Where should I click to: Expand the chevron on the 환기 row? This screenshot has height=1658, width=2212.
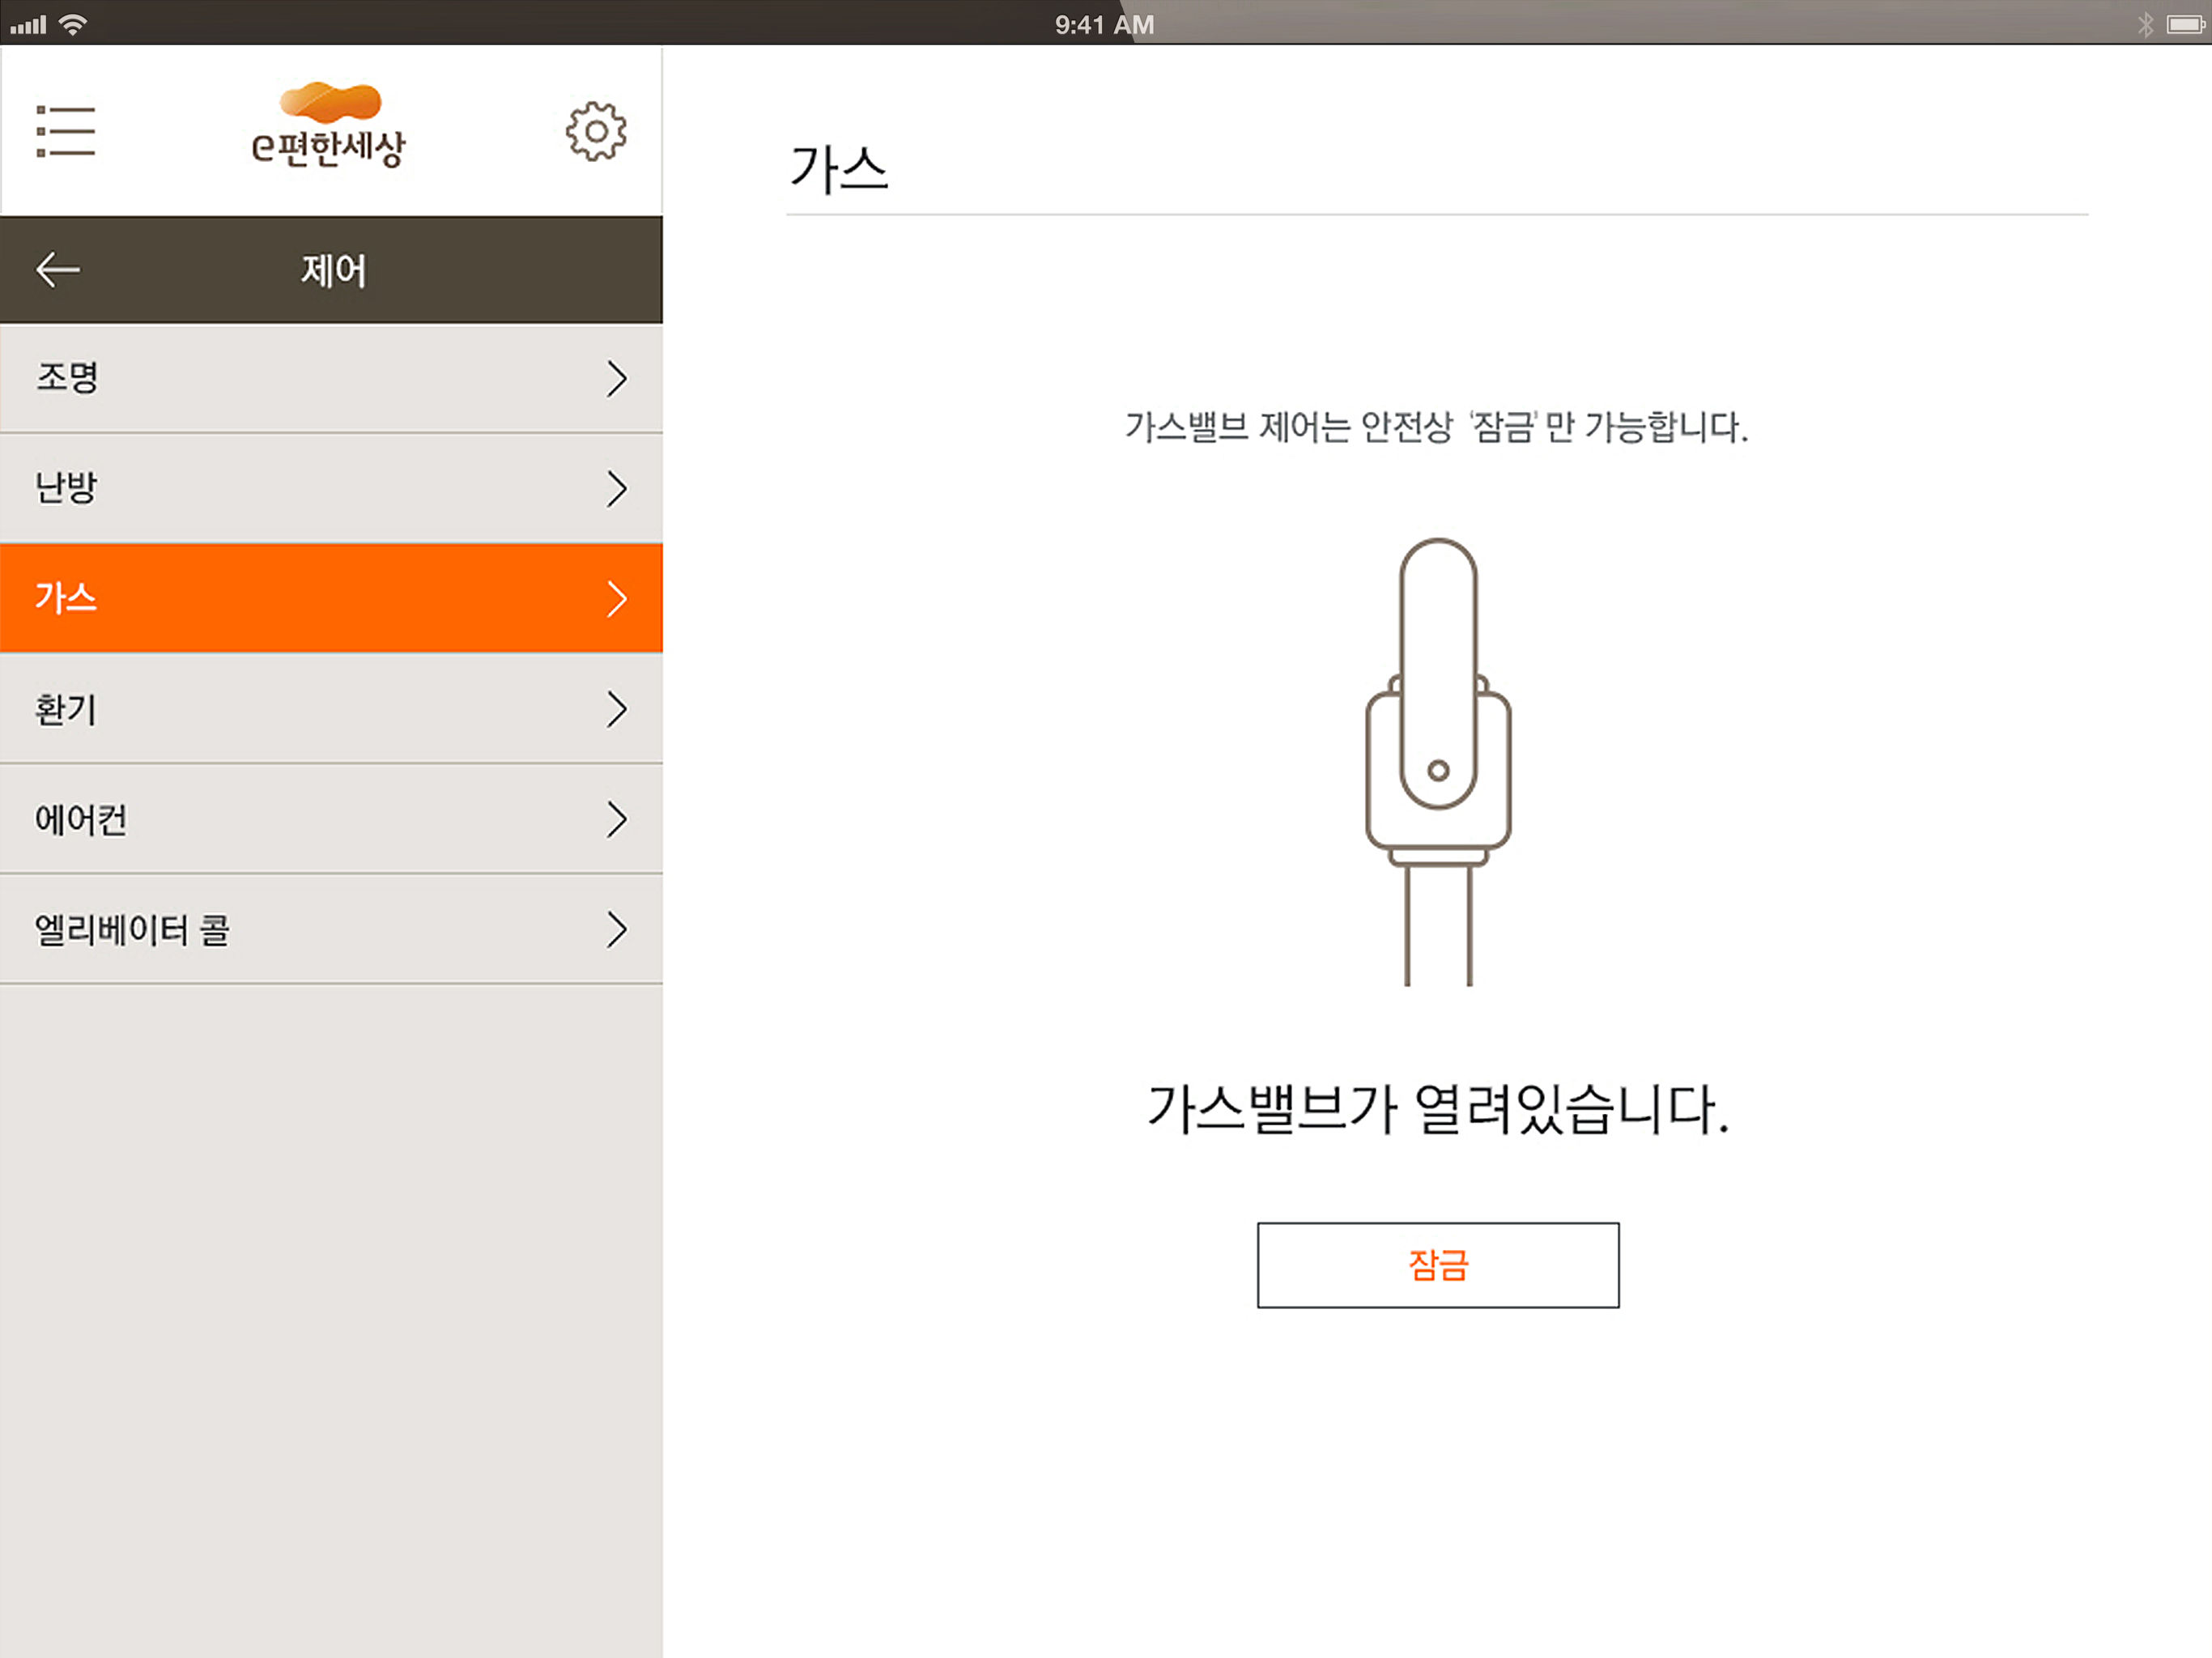pos(617,709)
